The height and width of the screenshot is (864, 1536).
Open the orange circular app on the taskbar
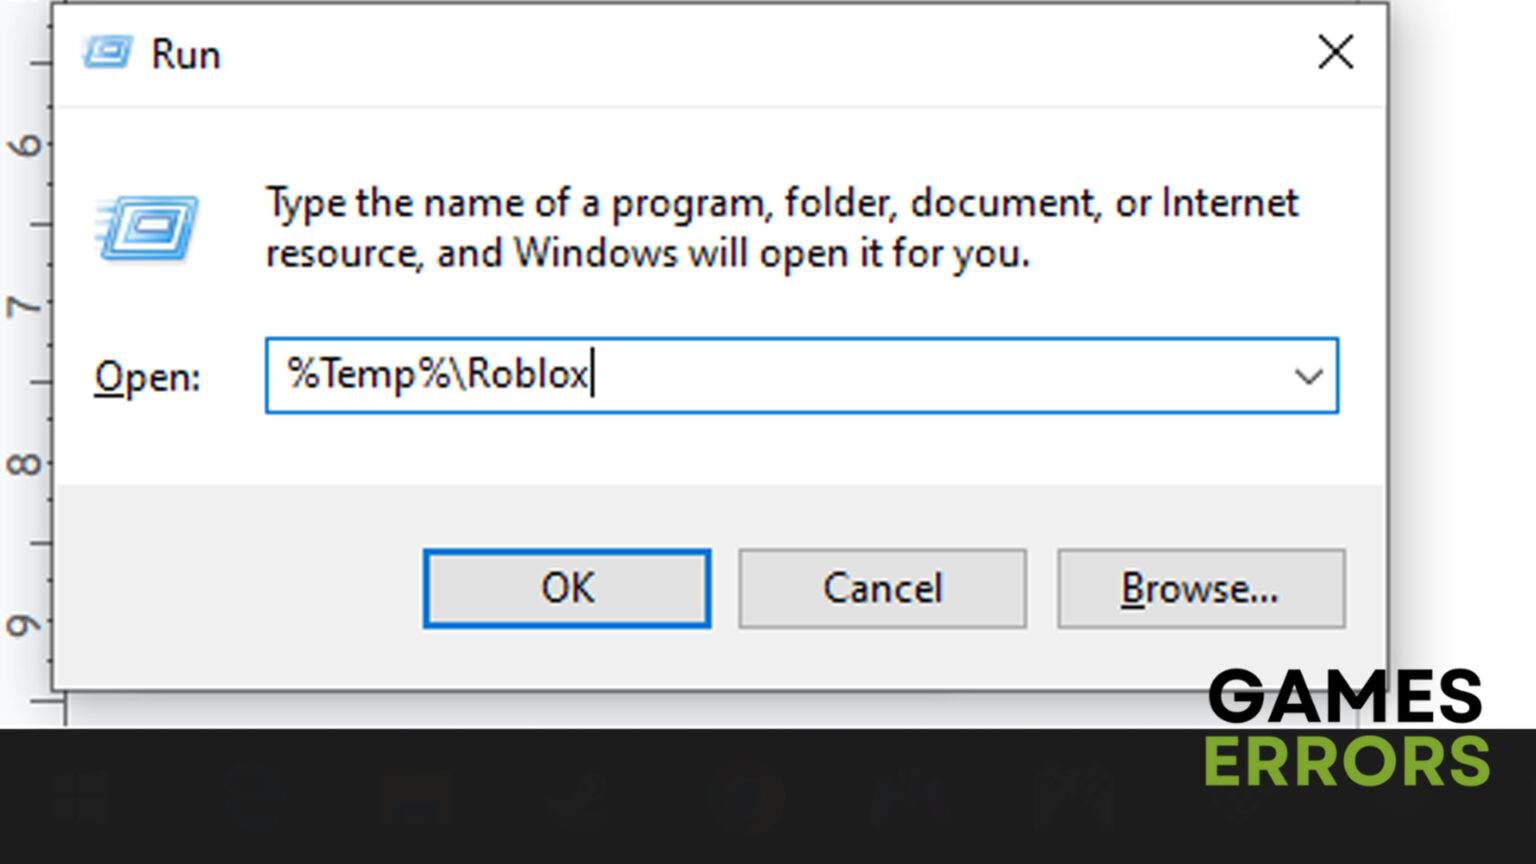click(745, 795)
